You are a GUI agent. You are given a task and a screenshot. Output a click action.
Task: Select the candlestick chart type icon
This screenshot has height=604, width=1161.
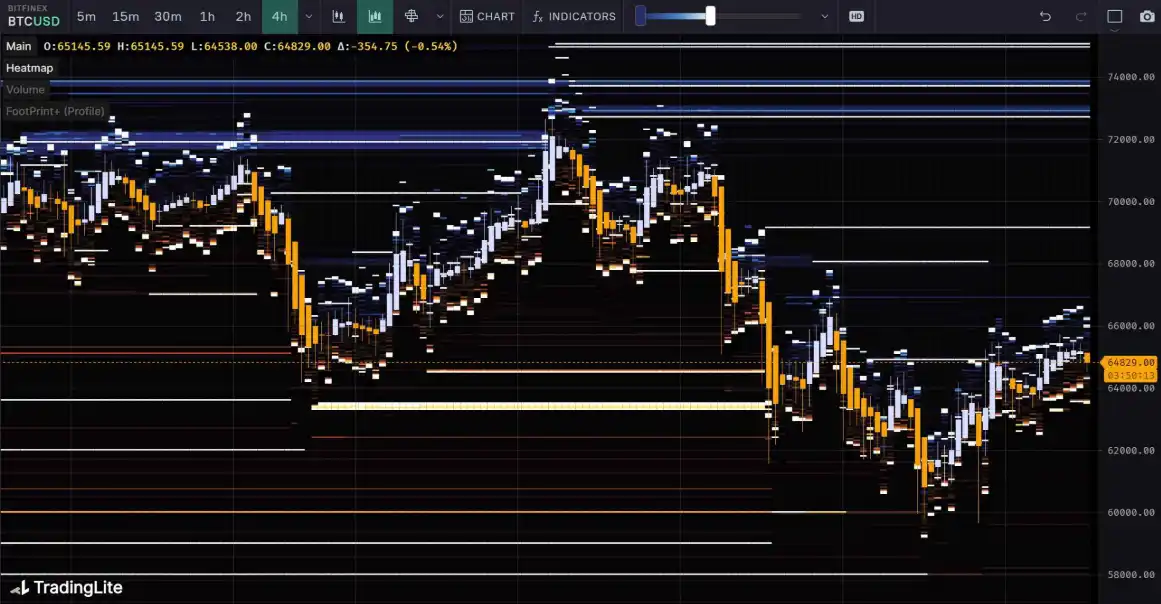(338, 16)
